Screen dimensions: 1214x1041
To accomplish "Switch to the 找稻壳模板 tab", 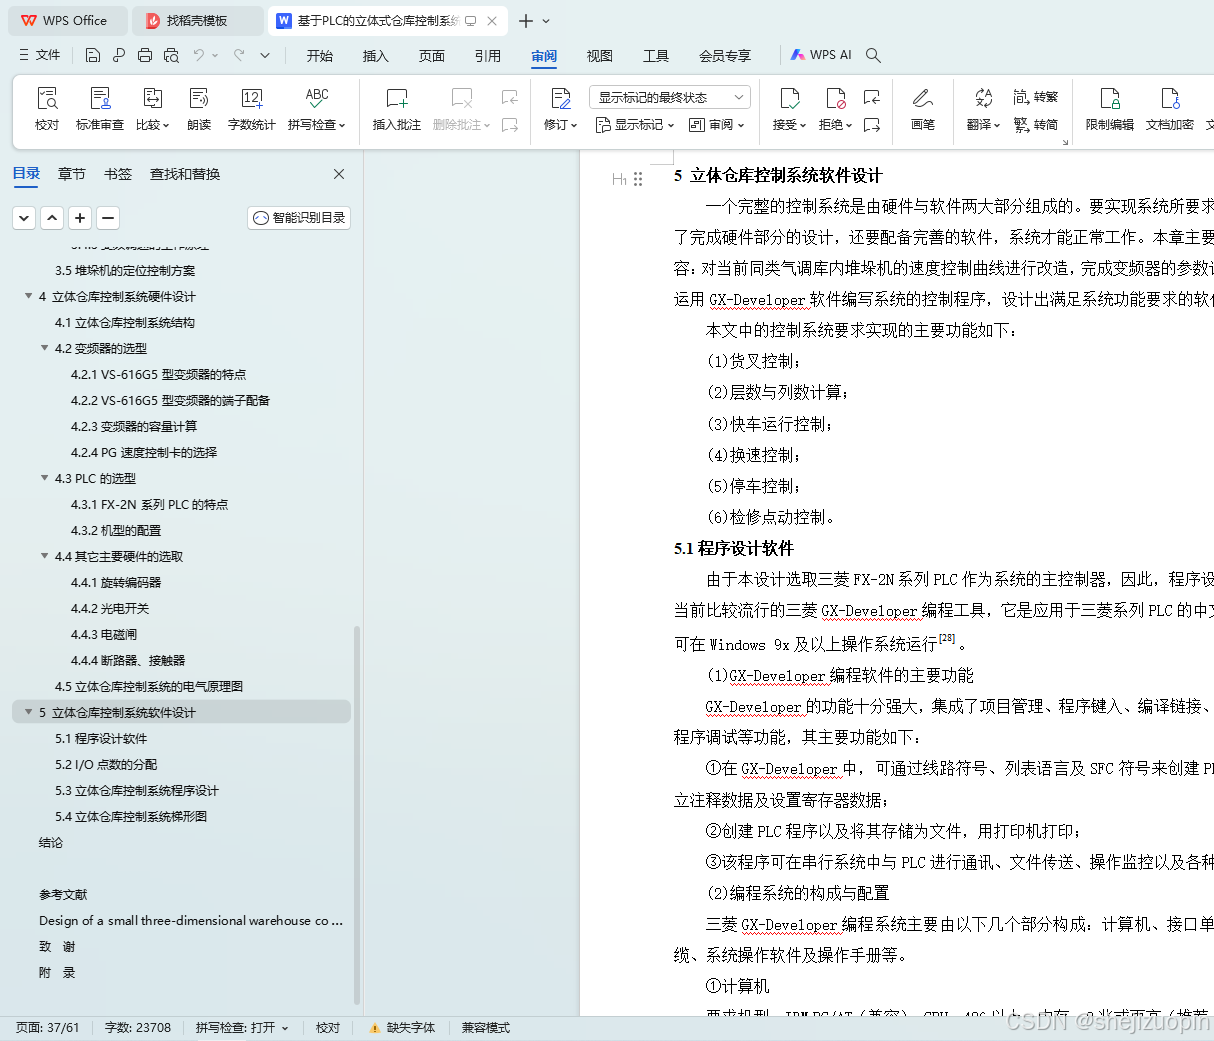I will tap(196, 20).
